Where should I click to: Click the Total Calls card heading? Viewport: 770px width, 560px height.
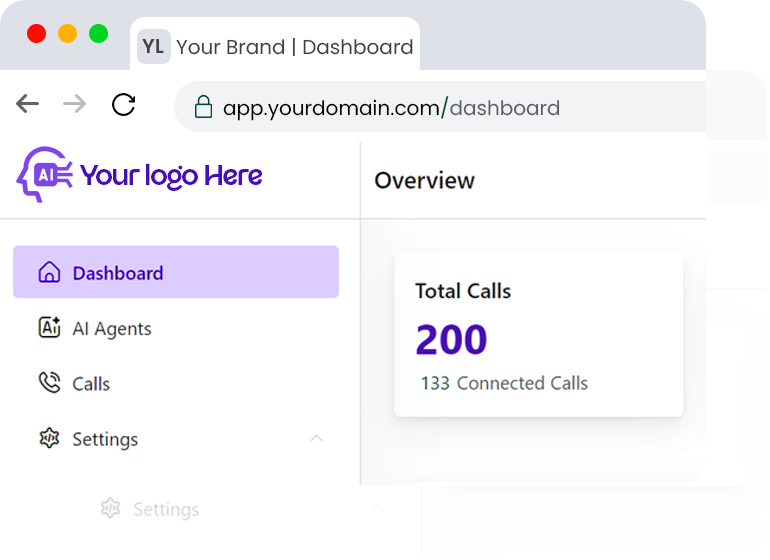tap(463, 291)
